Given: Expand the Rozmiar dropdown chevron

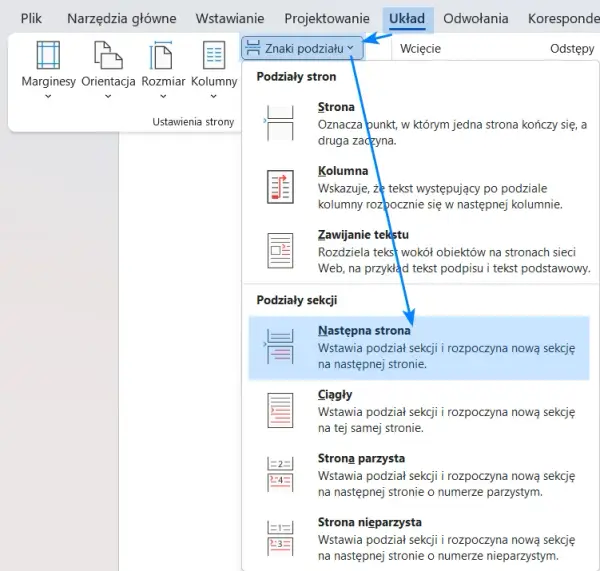Looking at the screenshot, I should coord(163,96).
